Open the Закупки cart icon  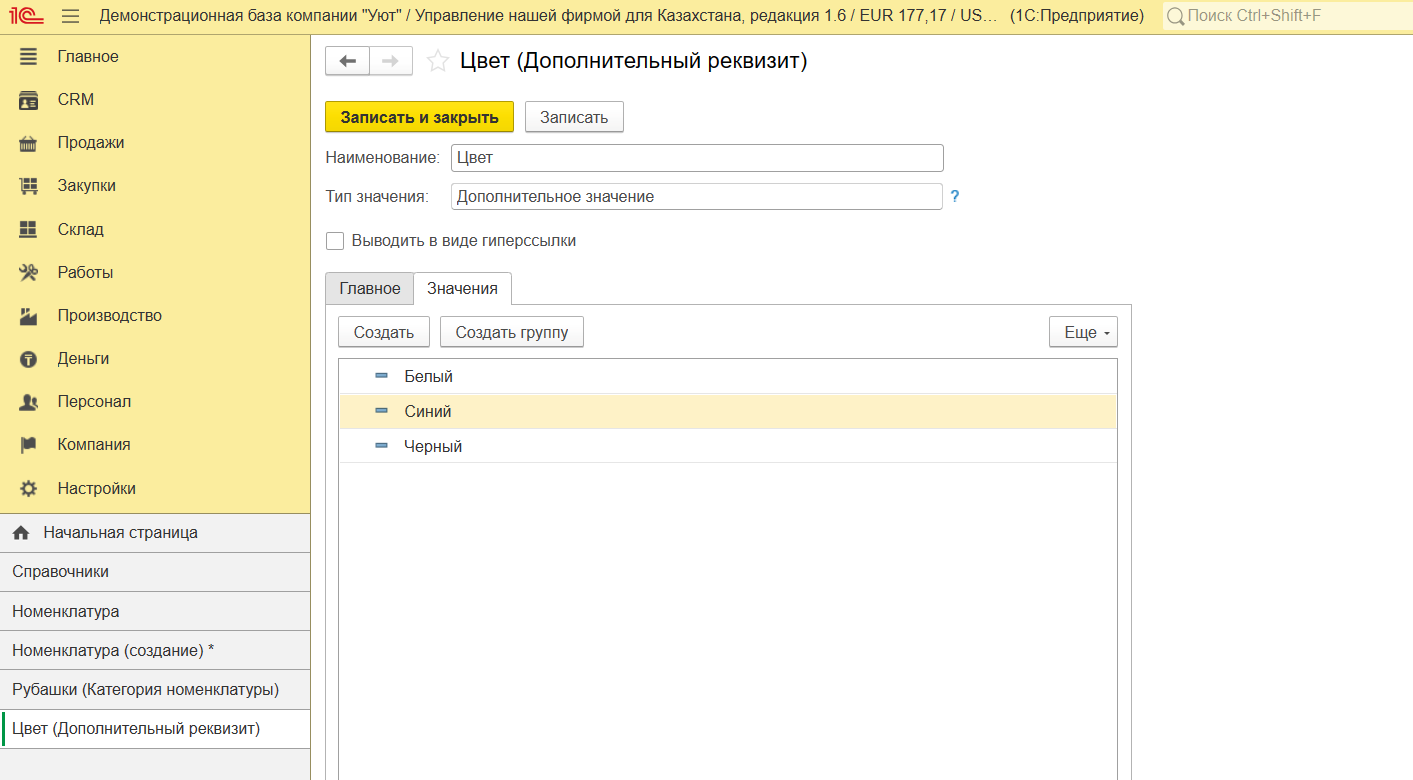point(28,186)
